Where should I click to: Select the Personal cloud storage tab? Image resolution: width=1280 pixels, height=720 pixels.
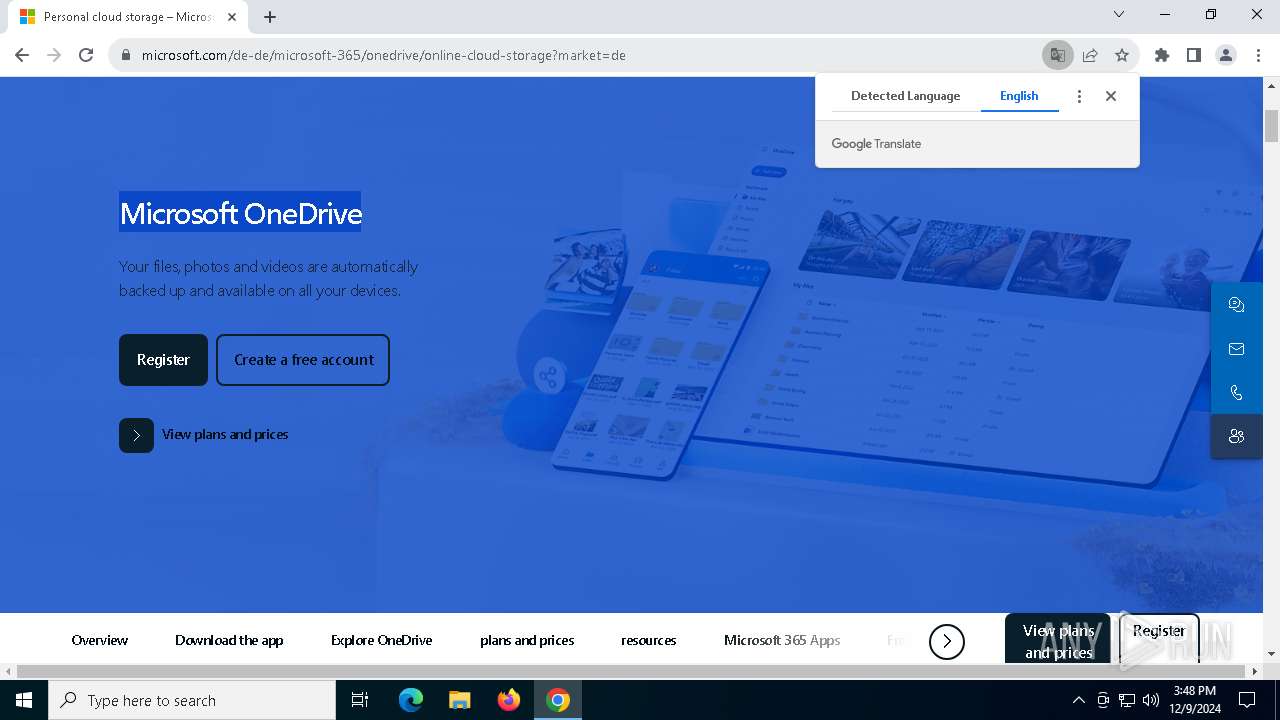pyautogui.click(x=128, y=17)
